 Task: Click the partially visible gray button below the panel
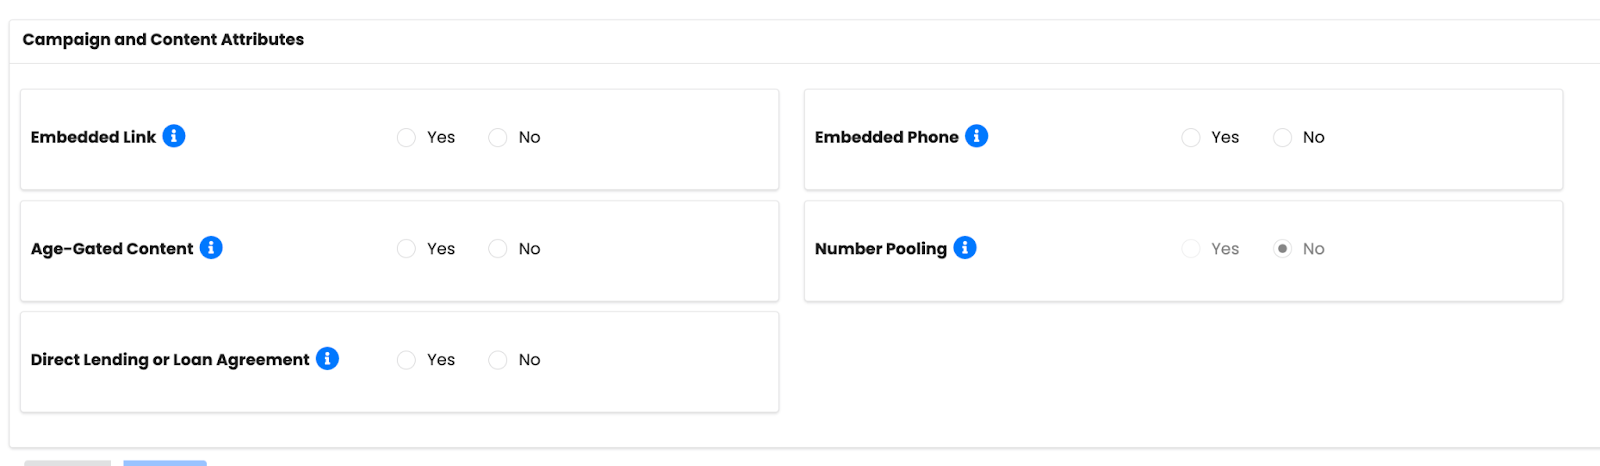(68, 463)
